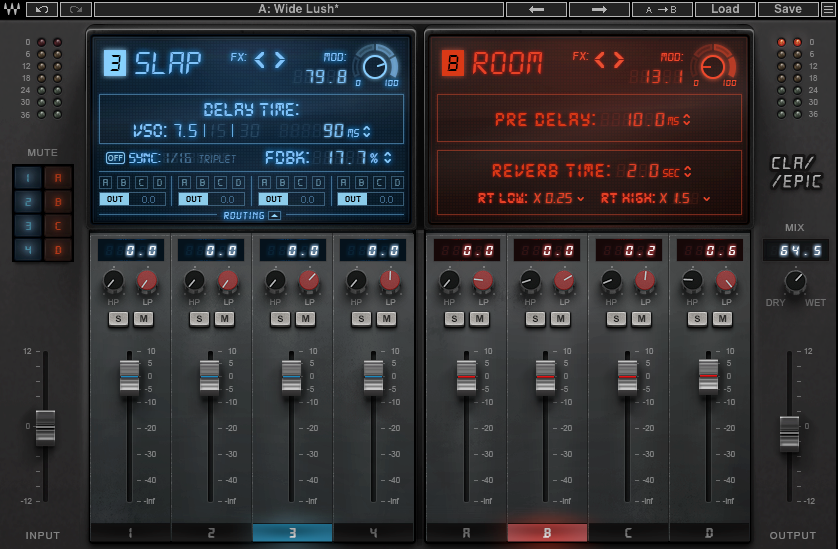Mute delay 1 in MUTE matrix
Screen dimensions: 838x549
pyautogui.click(x=28, y=178)
